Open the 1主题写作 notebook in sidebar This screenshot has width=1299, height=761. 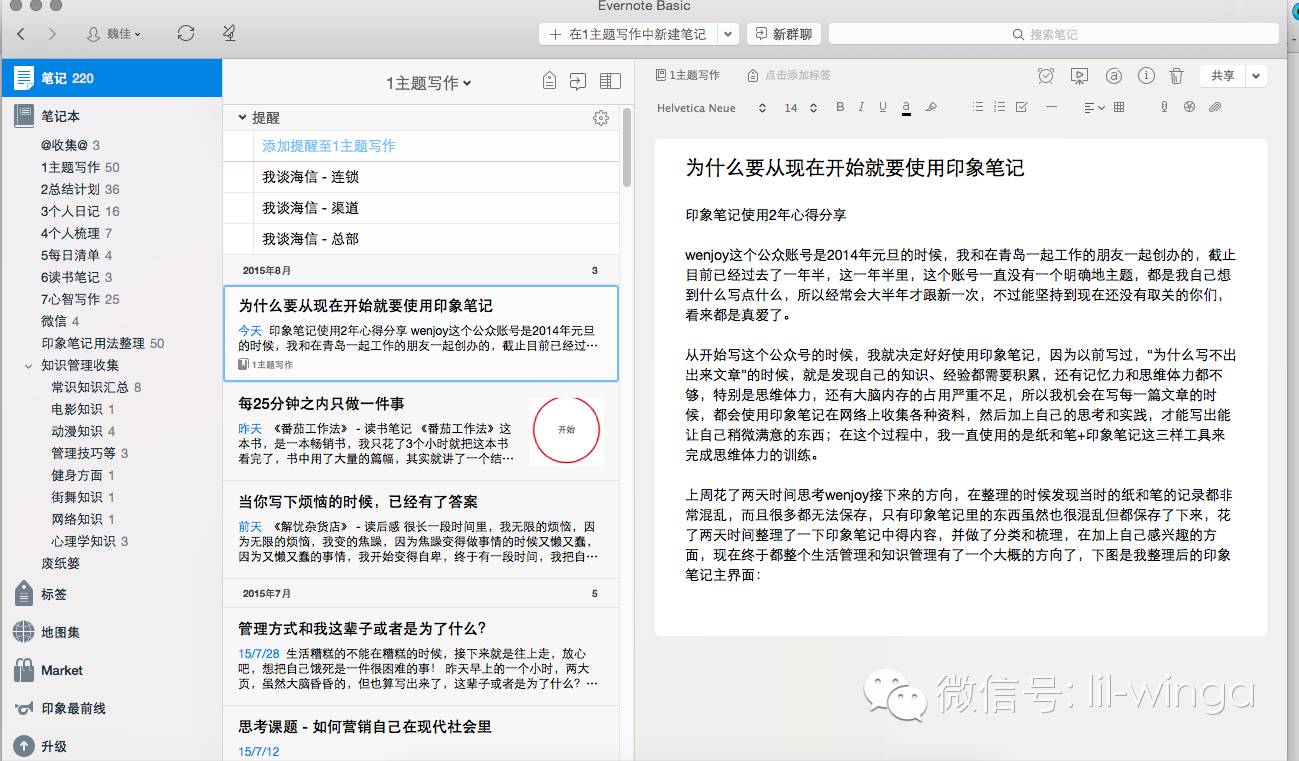pos(80,167)
